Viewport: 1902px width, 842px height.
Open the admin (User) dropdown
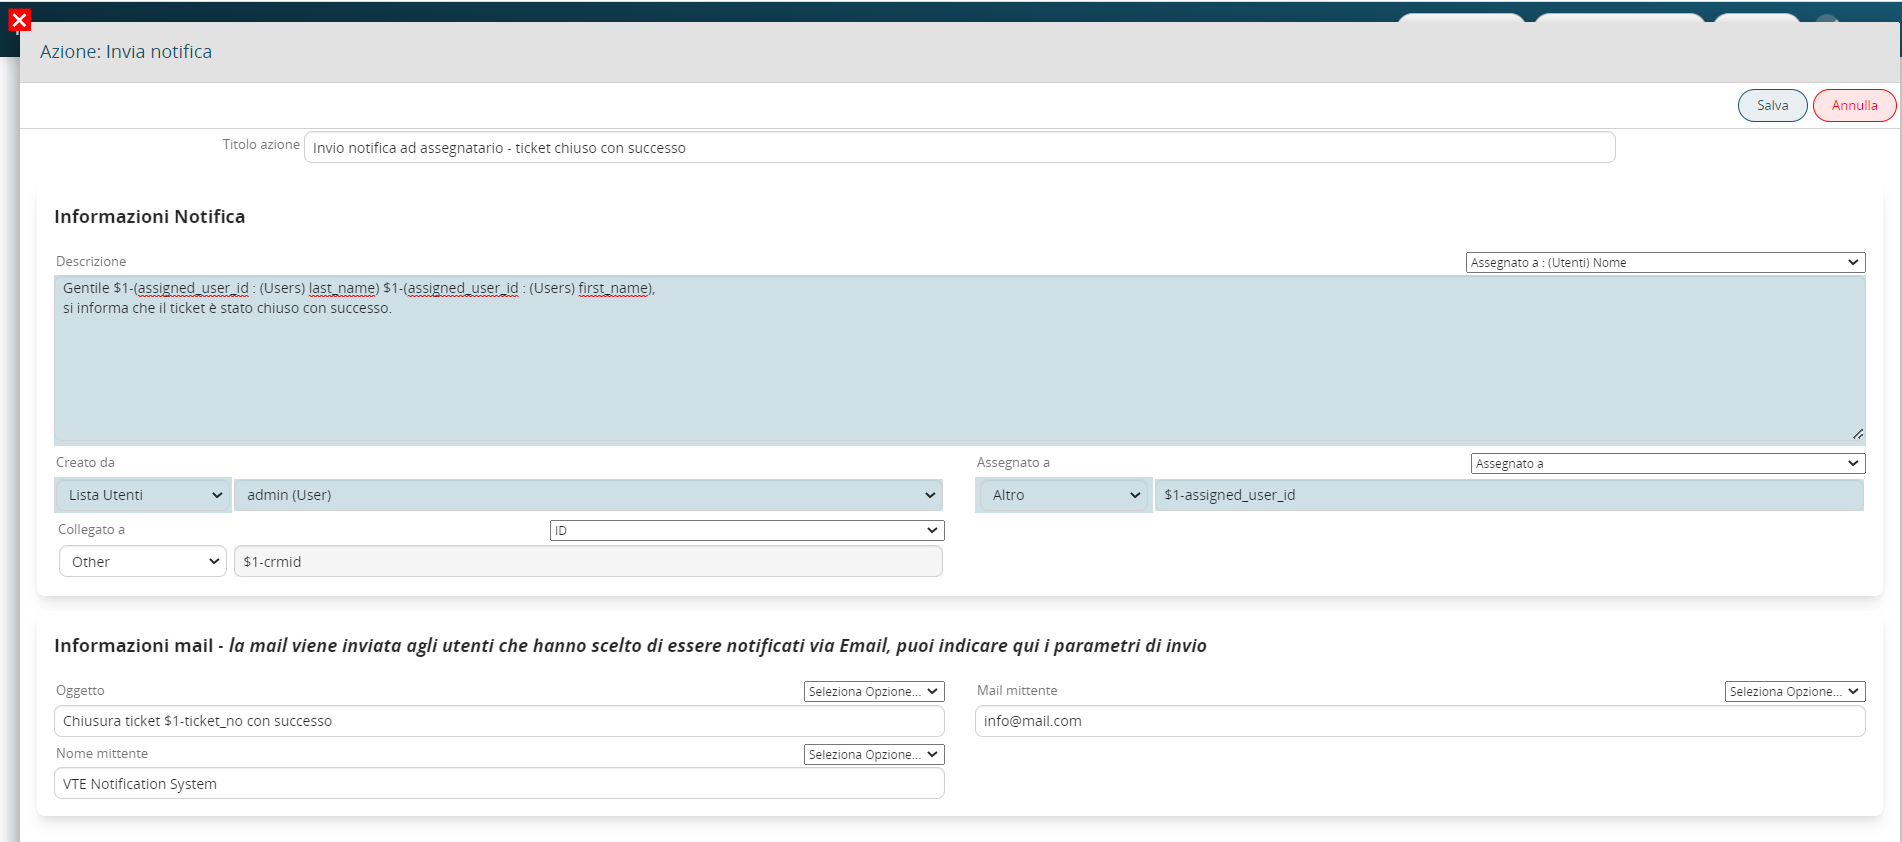point(588,495)
